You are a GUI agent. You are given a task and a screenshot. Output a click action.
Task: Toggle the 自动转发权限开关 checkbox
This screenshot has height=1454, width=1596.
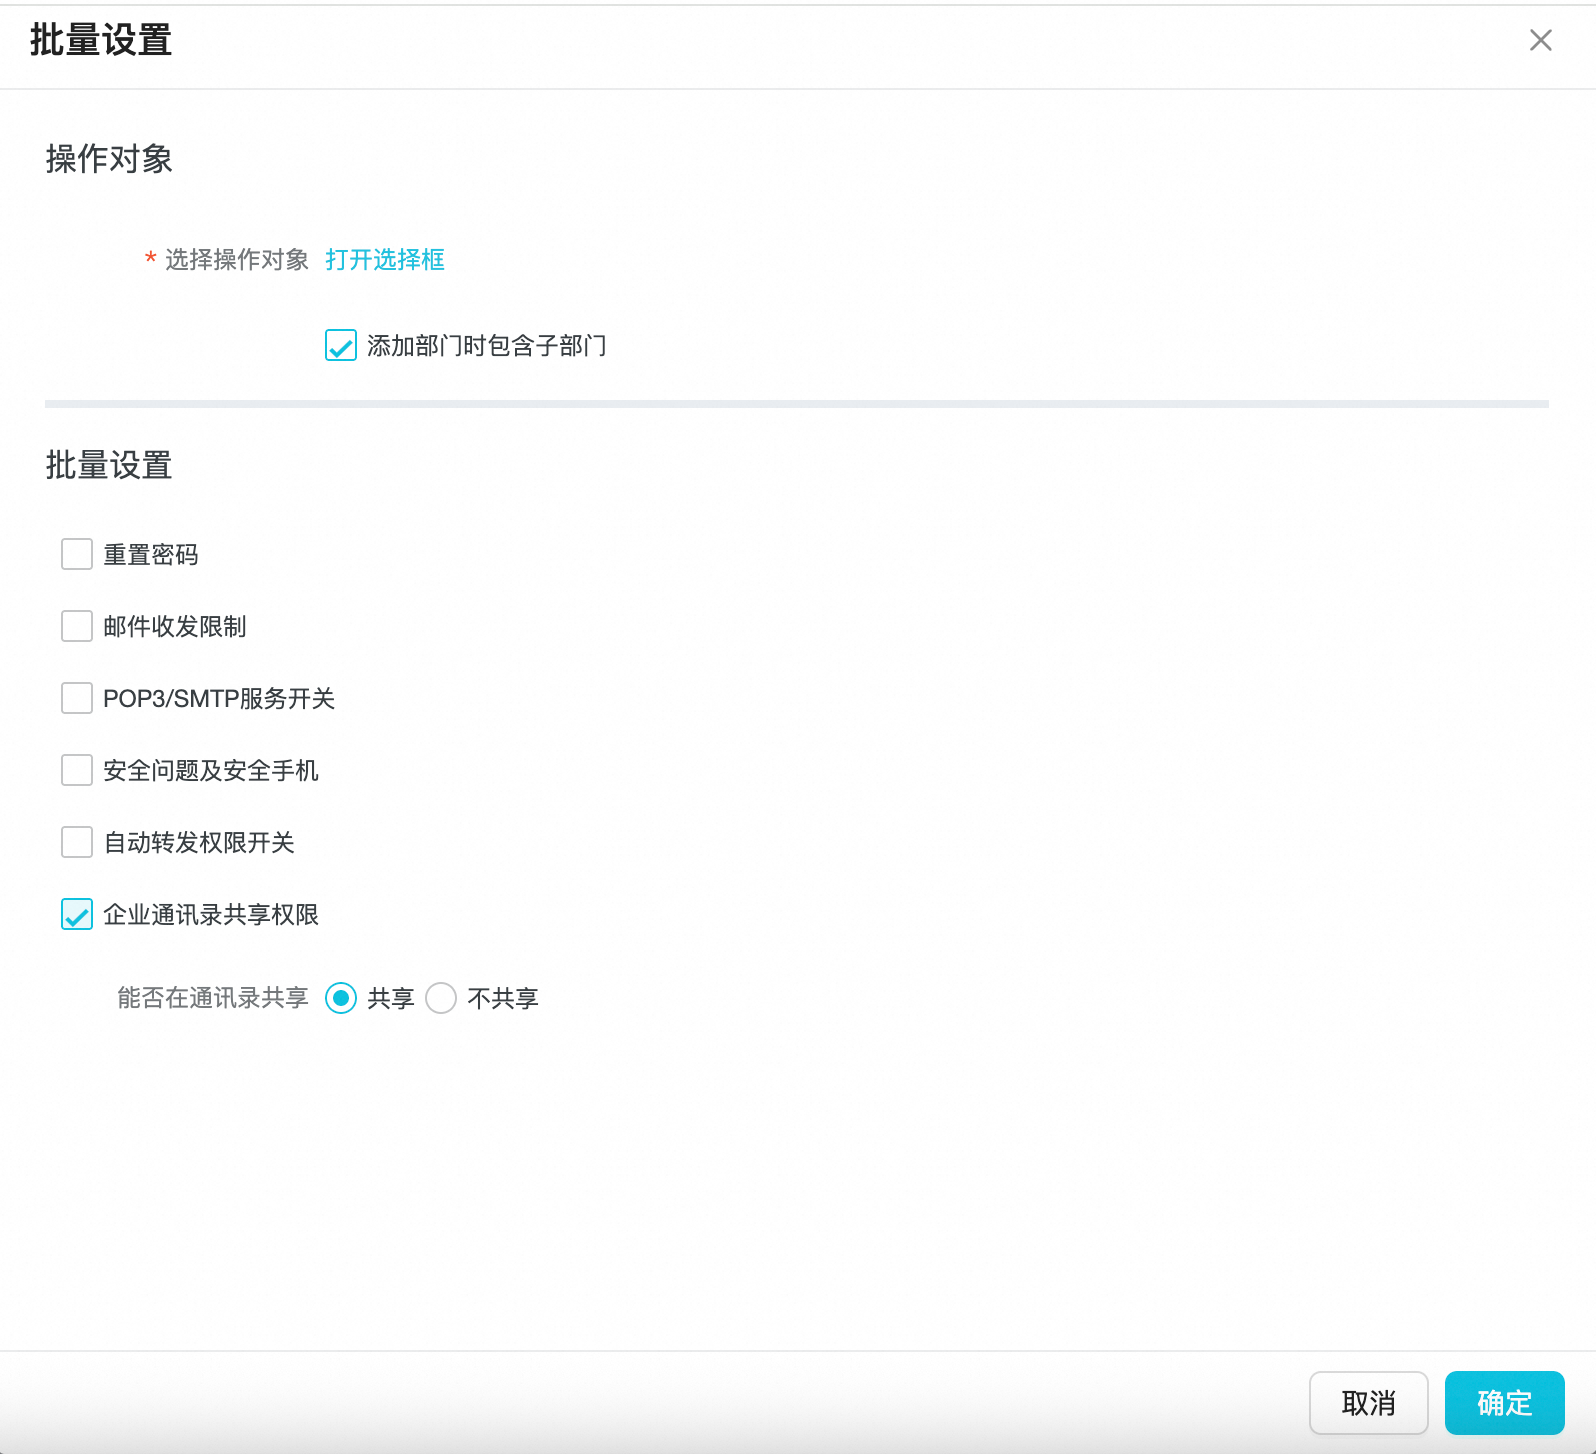coord(77,842)
